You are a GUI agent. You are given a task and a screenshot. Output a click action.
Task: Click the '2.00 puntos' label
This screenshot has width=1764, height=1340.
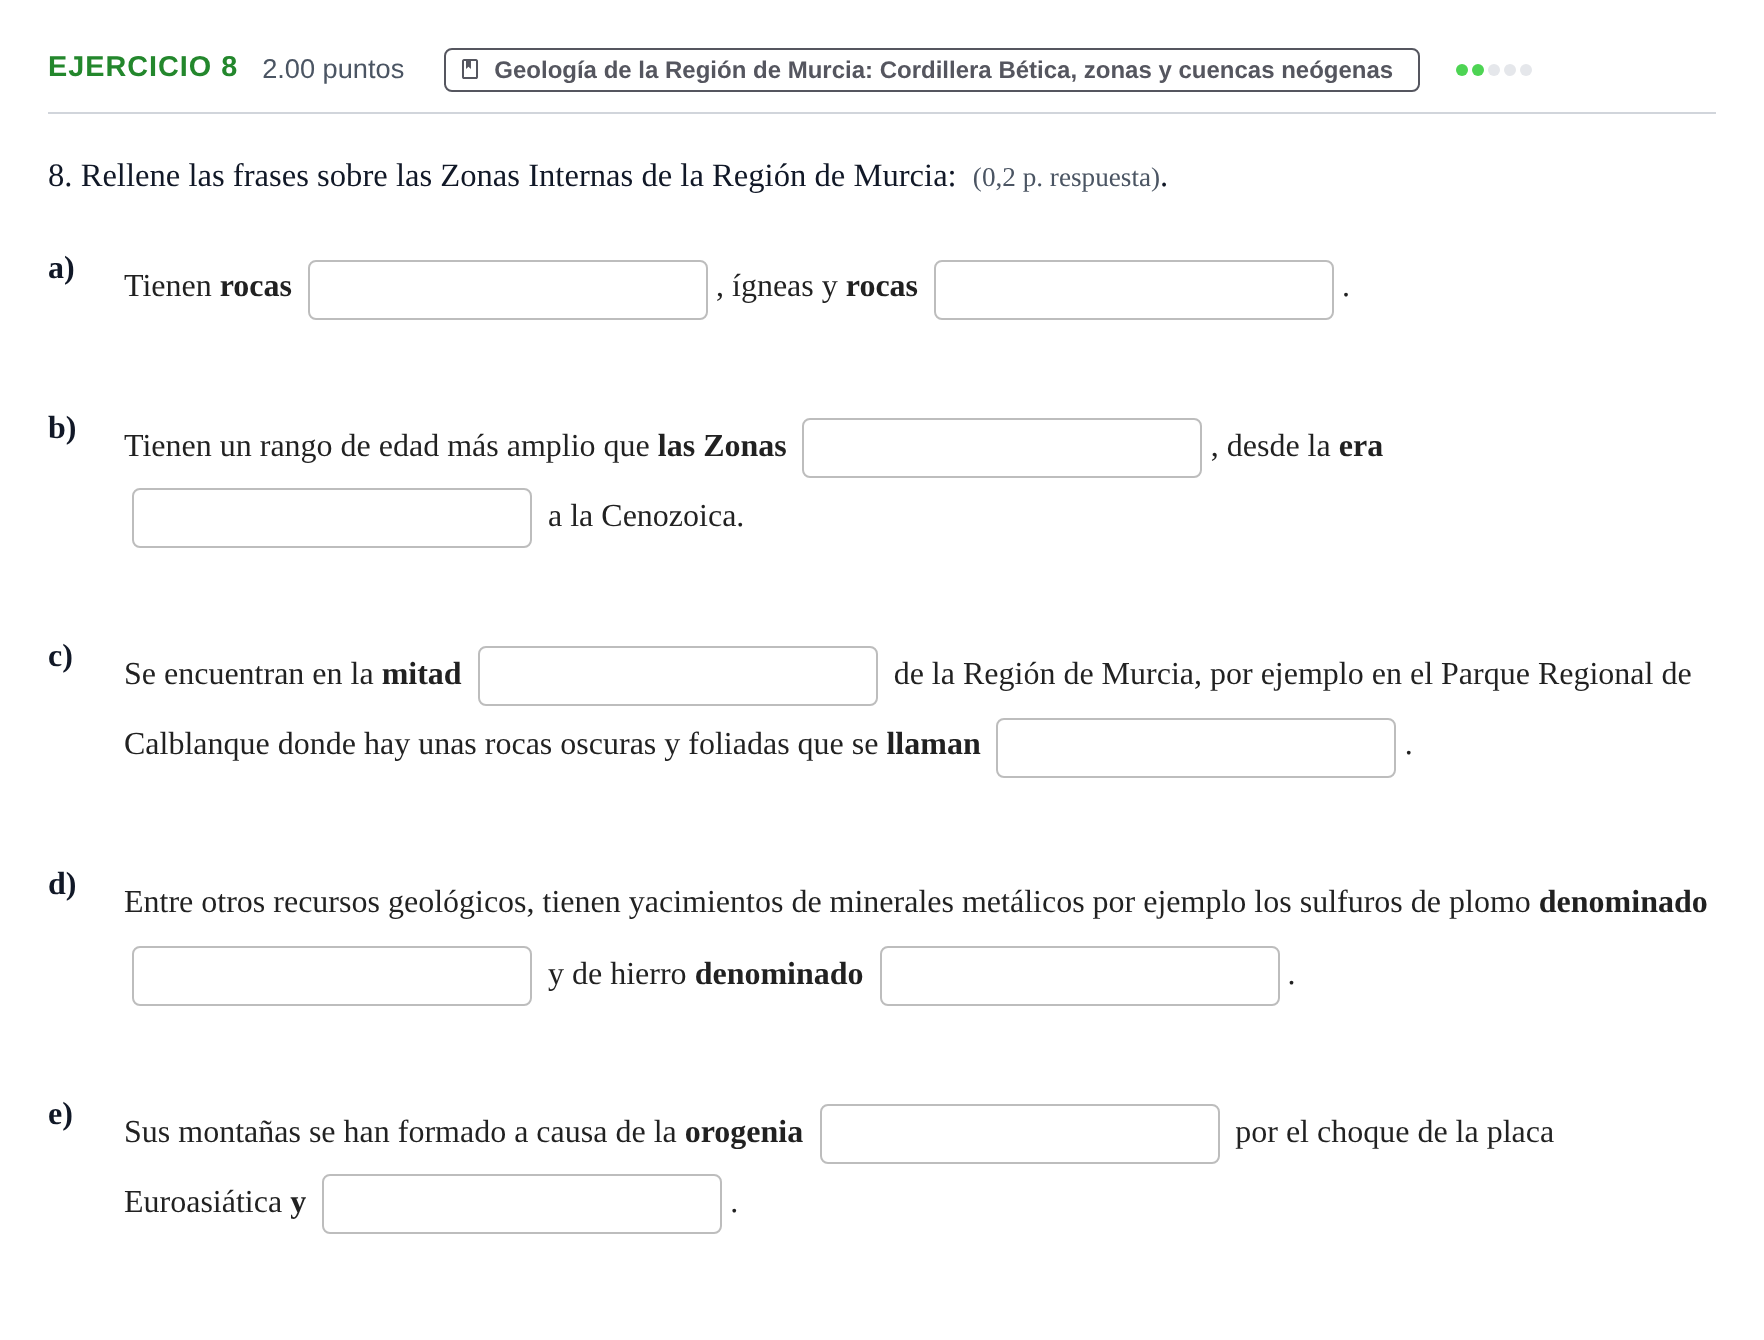coord(333,69)
